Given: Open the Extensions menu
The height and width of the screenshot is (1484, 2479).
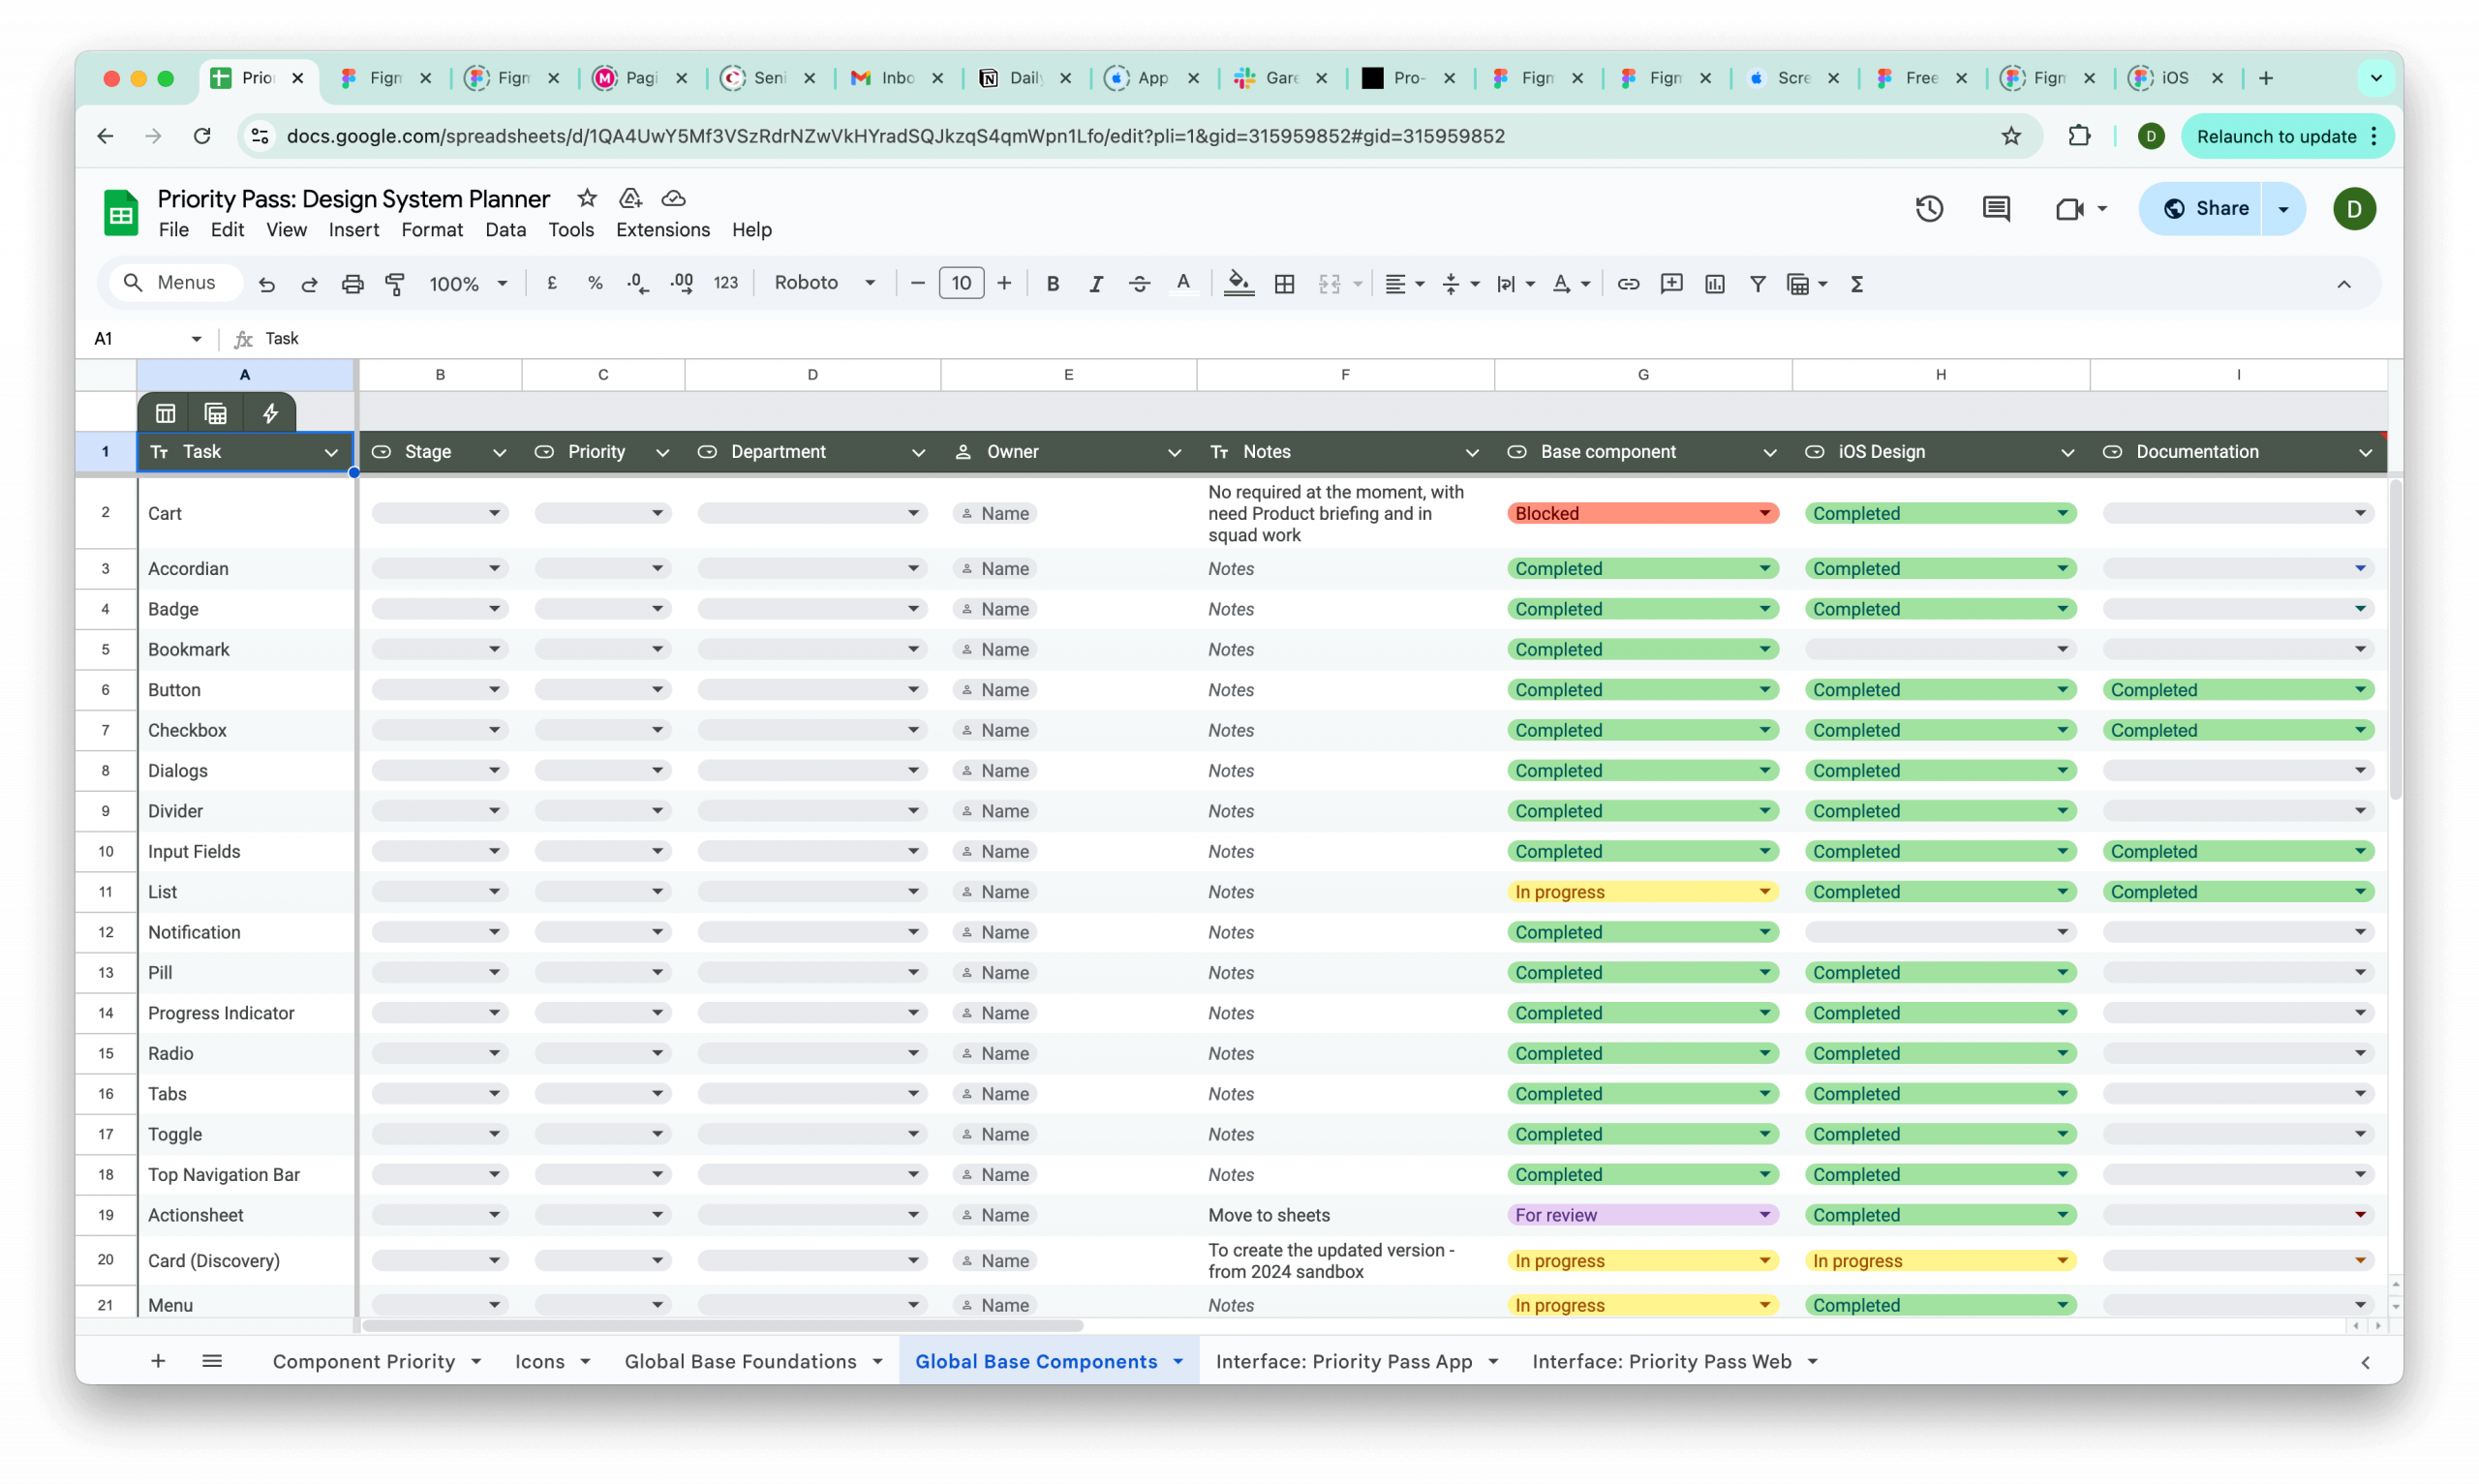Looking at the screenshot, I should (662, 230).
